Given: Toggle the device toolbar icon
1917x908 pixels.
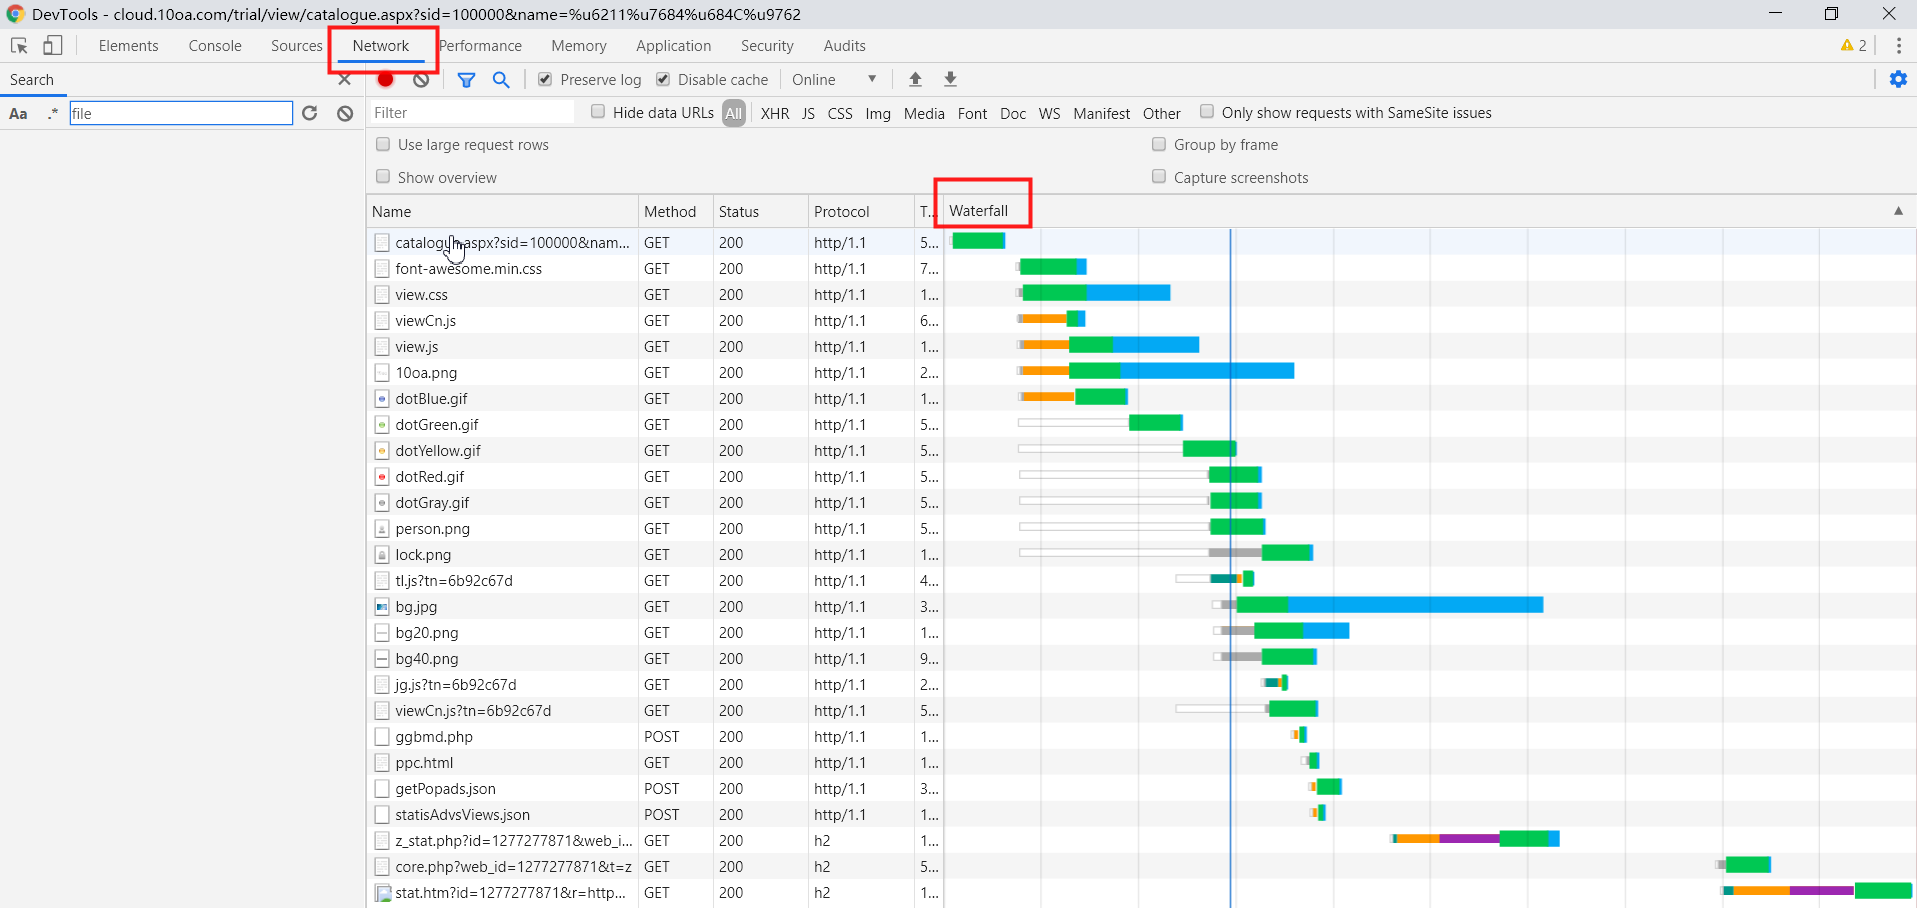Looking at the screenshot, I should [x=53, y=46].
